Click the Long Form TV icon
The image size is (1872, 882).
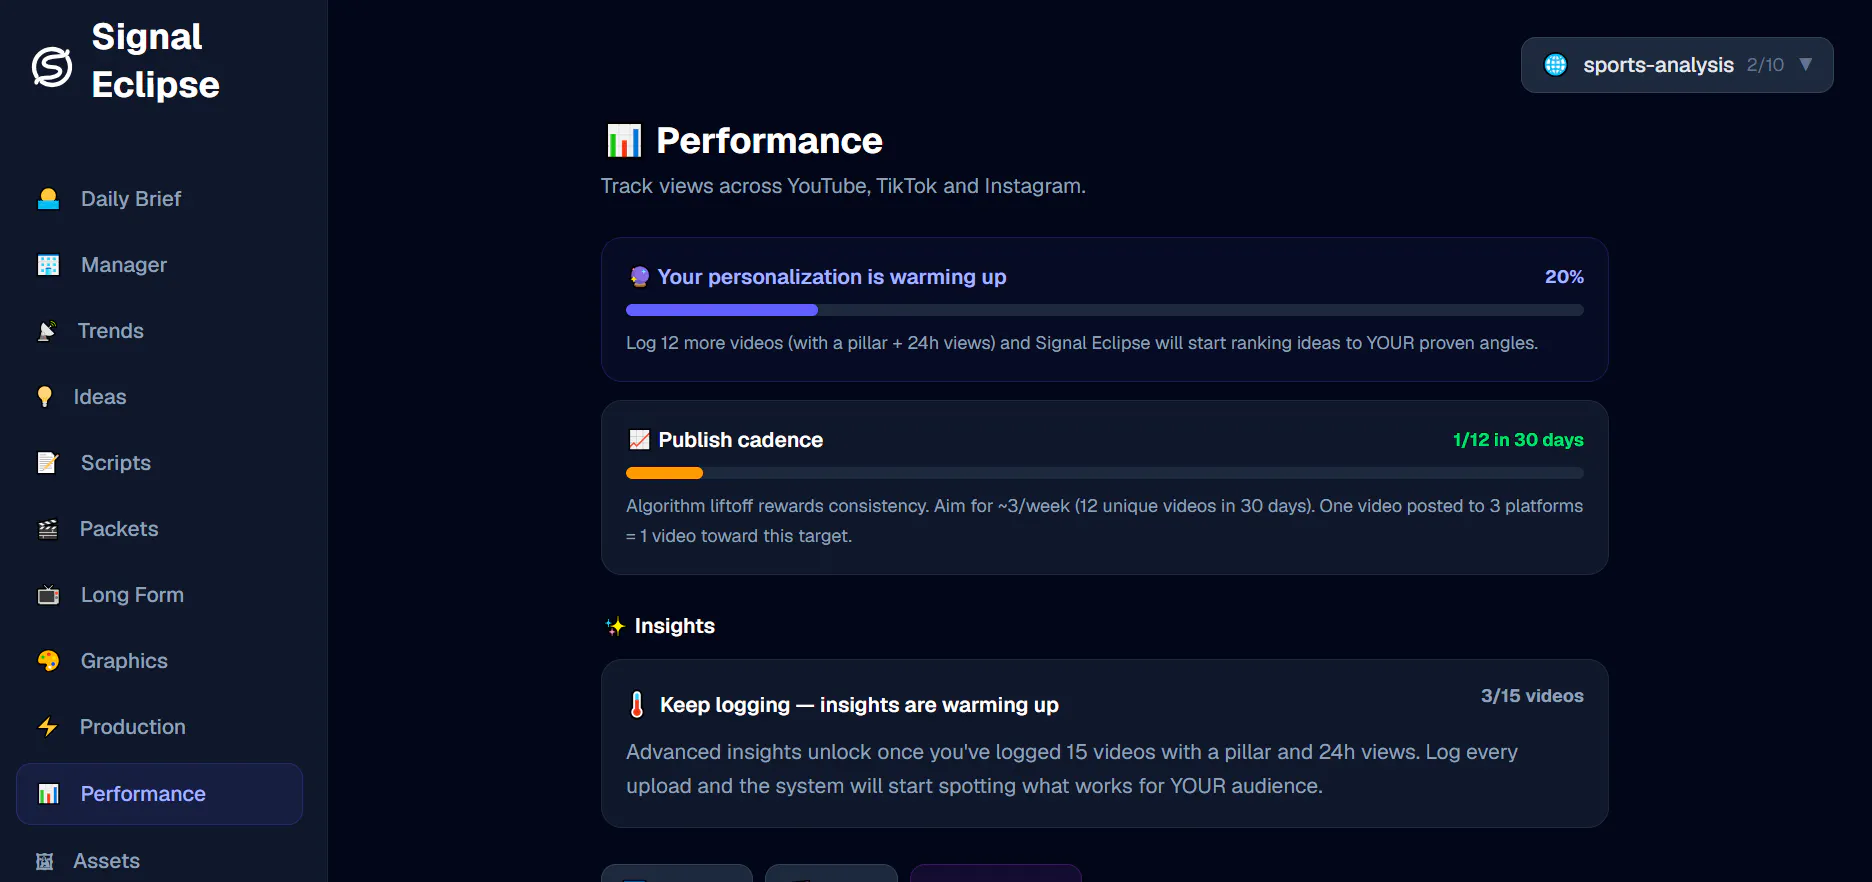(x=48, y=595)
